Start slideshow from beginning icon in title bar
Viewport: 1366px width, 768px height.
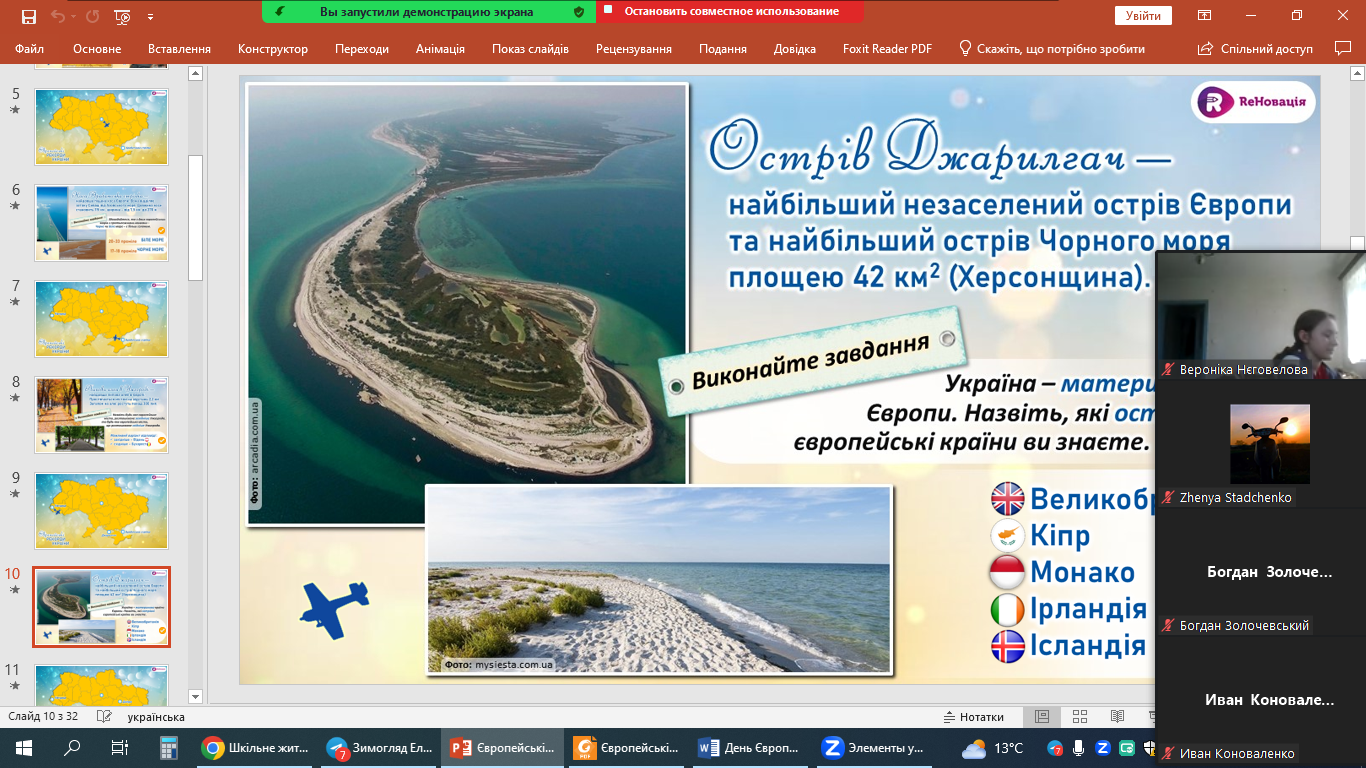click(123, 16)
